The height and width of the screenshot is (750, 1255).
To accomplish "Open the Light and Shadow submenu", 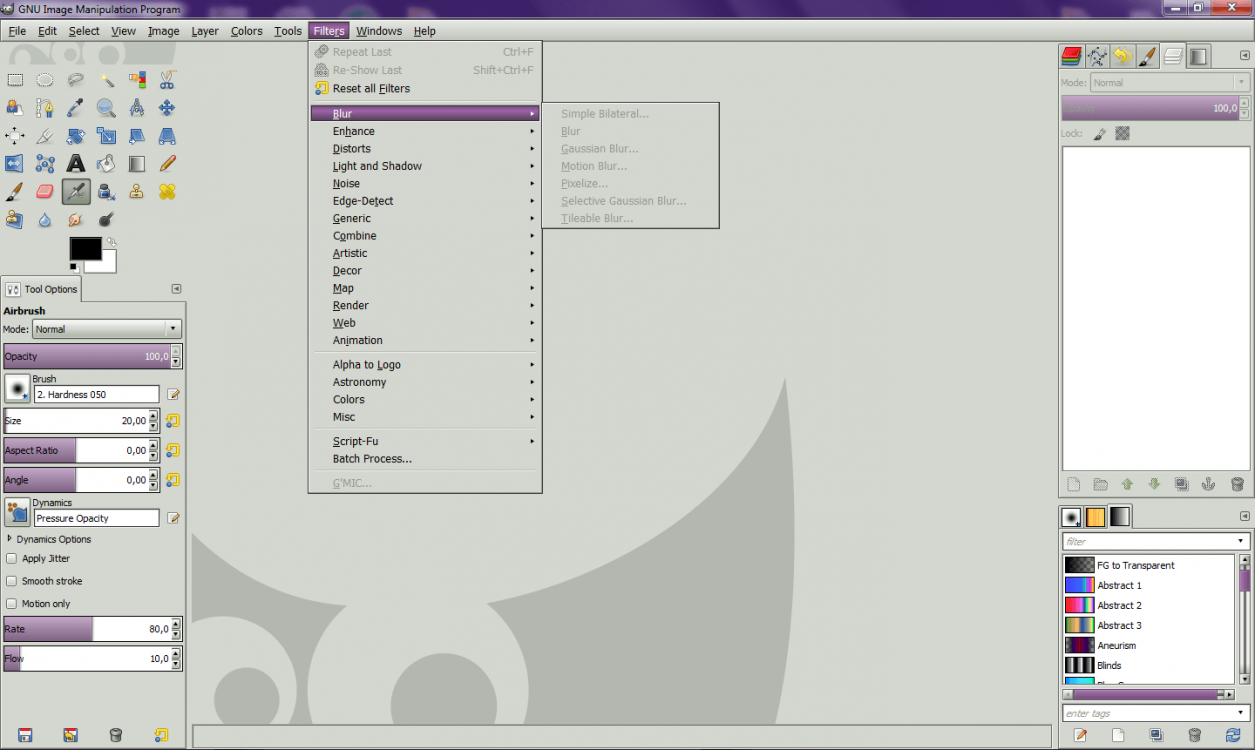I will pyautogui.click(x=424, y=166).
